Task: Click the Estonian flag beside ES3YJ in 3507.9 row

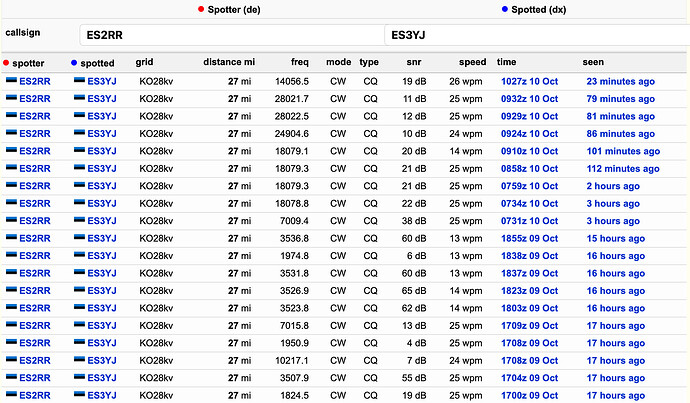Action: (x=80, y=377)
